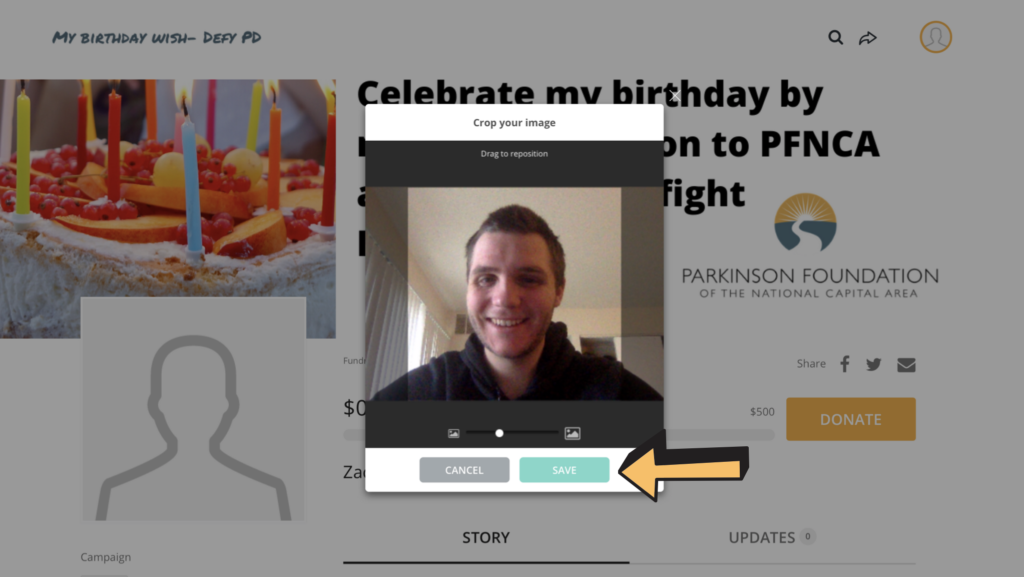
Task: Click the small image zoom-out icon
Action: coord(453,433)
